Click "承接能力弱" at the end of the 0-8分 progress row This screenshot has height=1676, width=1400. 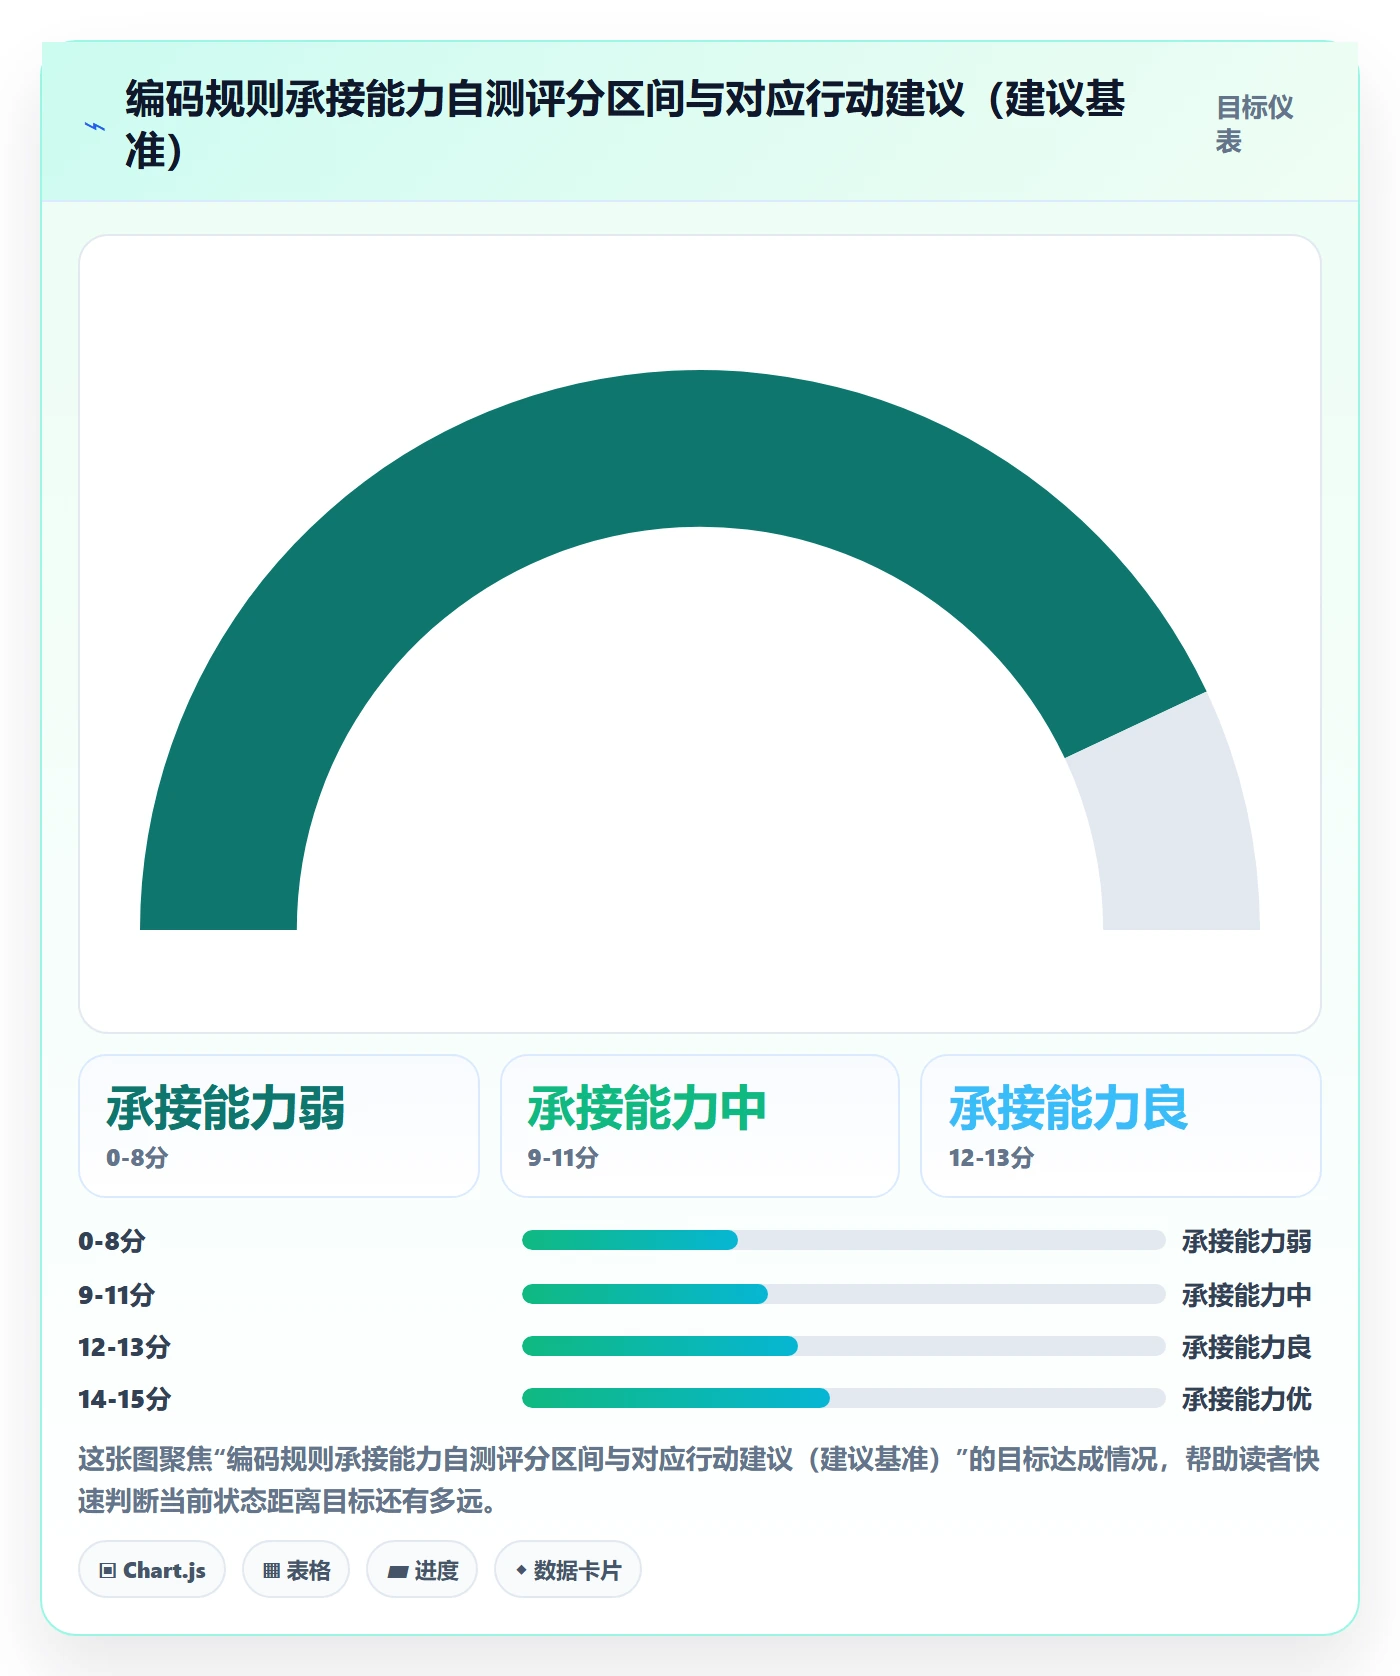point(1247,1241)
